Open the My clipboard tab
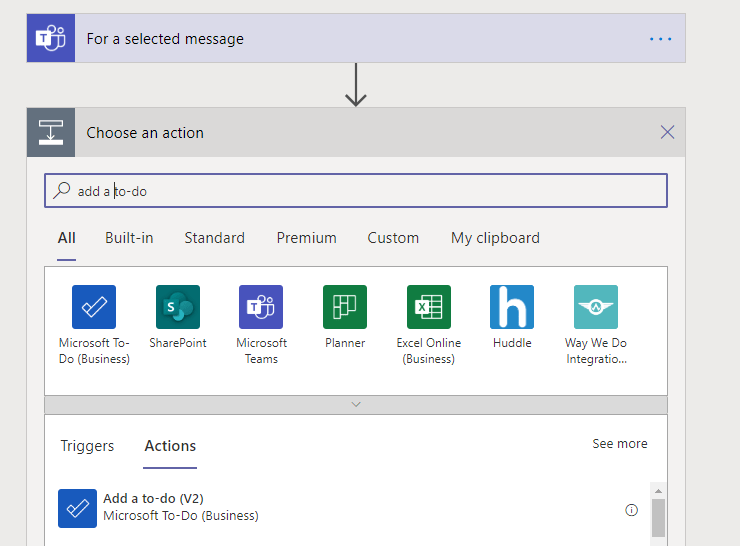The height and width of the screenshot is (546, 740). [495, 238]
